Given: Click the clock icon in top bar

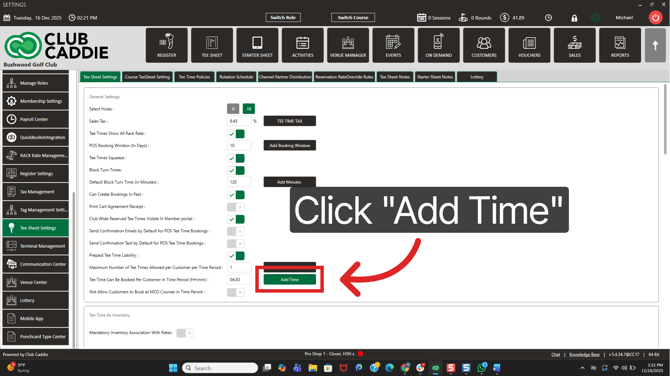Looking at the screenshot, I should (548, 18).
